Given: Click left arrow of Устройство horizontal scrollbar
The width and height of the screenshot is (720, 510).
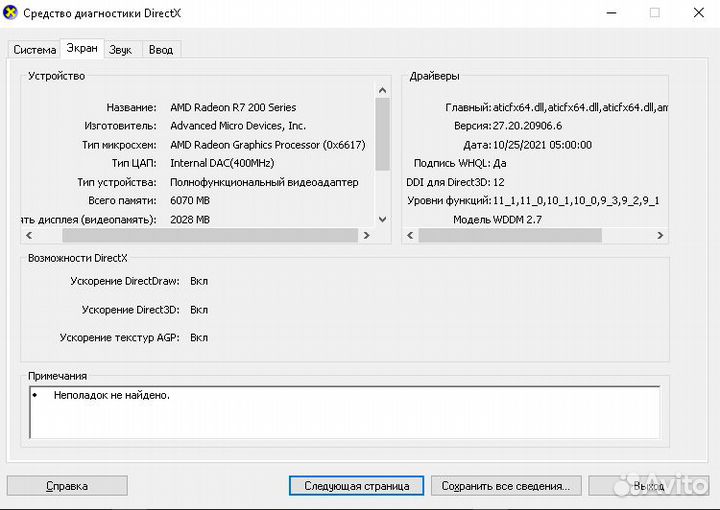Looking at the screenshot, I should (x=28, y=236).
